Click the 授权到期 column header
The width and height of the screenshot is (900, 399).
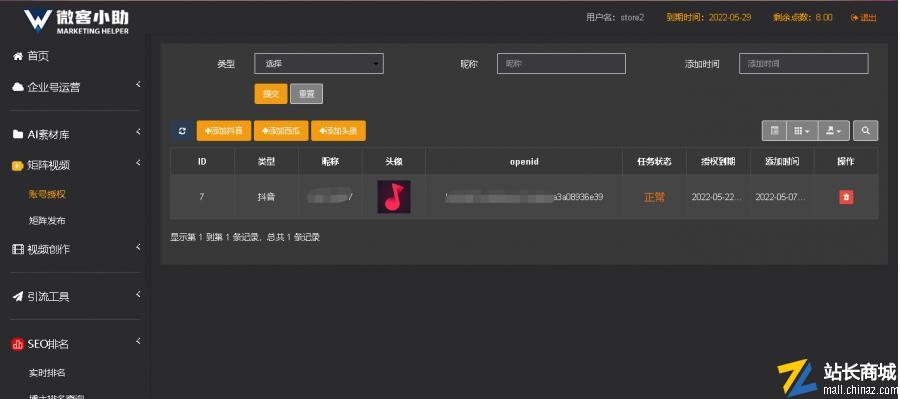coord(718,162)
